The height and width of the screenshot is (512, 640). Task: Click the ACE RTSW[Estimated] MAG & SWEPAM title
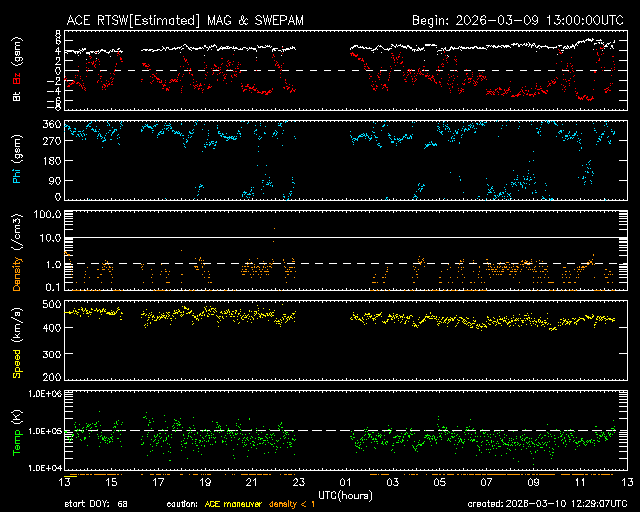pos(185,20)
